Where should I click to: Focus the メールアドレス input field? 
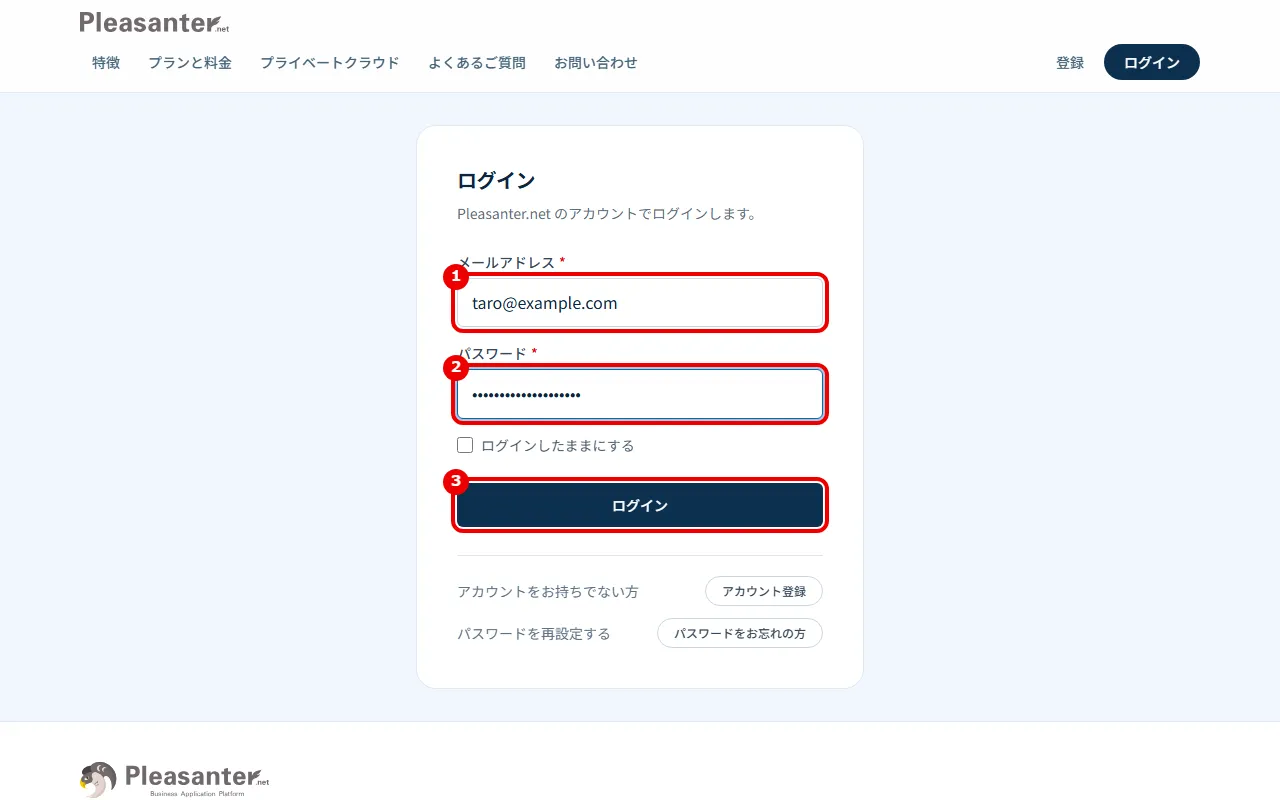[x=640, y=303]
